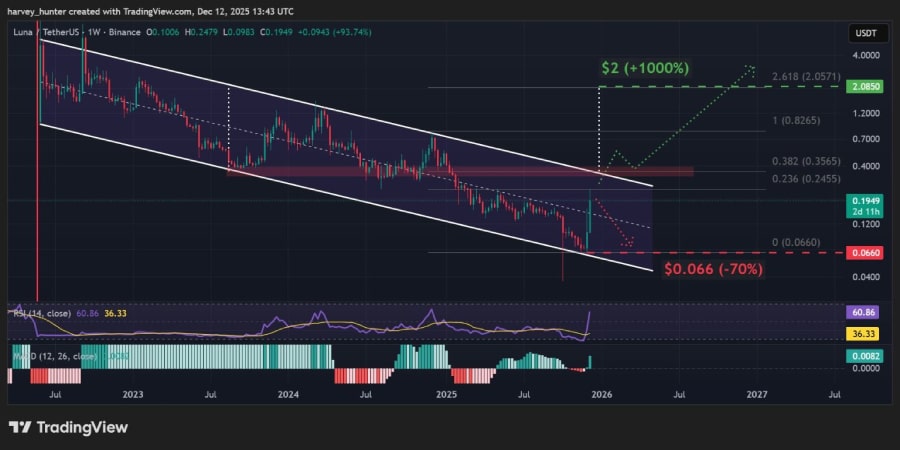The width and height of the screenshot is (900, 450).
Task: Click the TradingView wordmark text
Action: [x=82, y=427]
